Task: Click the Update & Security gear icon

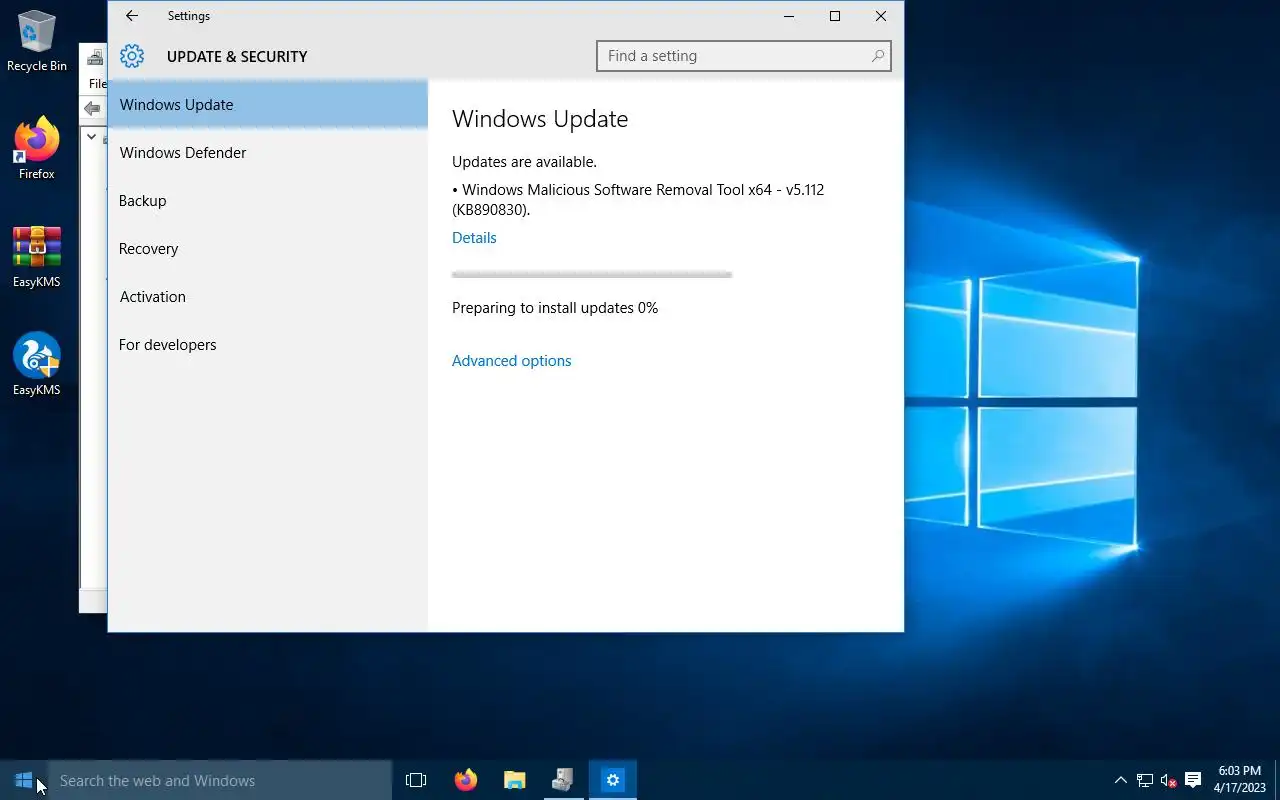Action: [132, 56]
